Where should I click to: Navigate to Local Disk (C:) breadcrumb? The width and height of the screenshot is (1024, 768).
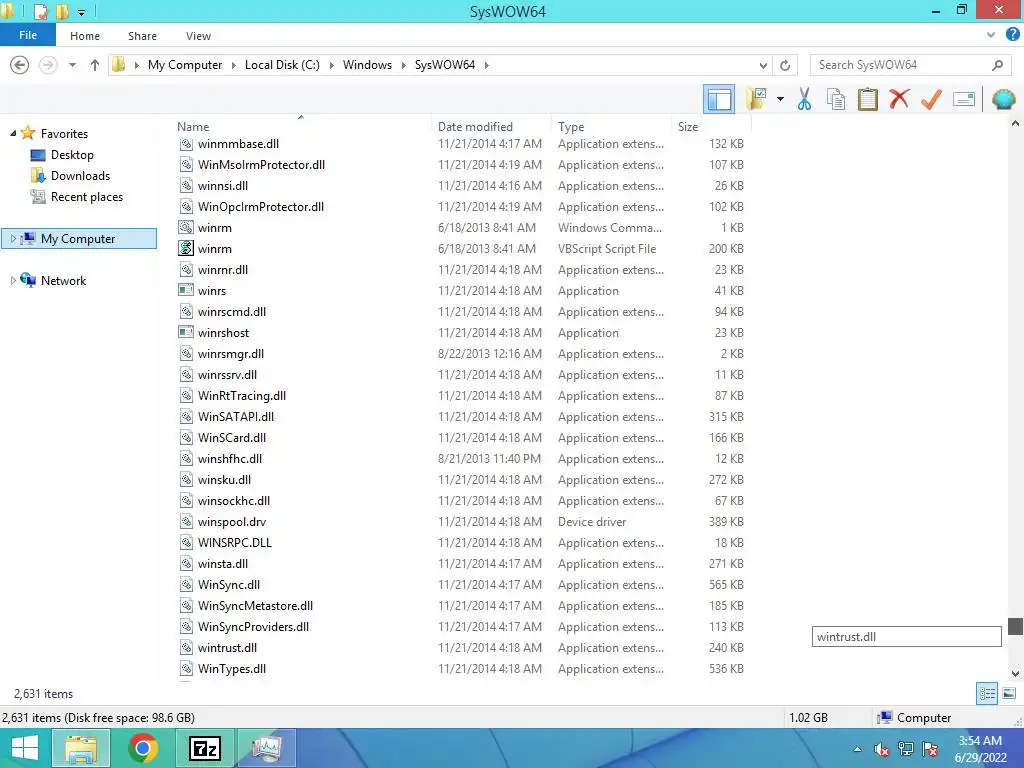(x=282, y=65)
